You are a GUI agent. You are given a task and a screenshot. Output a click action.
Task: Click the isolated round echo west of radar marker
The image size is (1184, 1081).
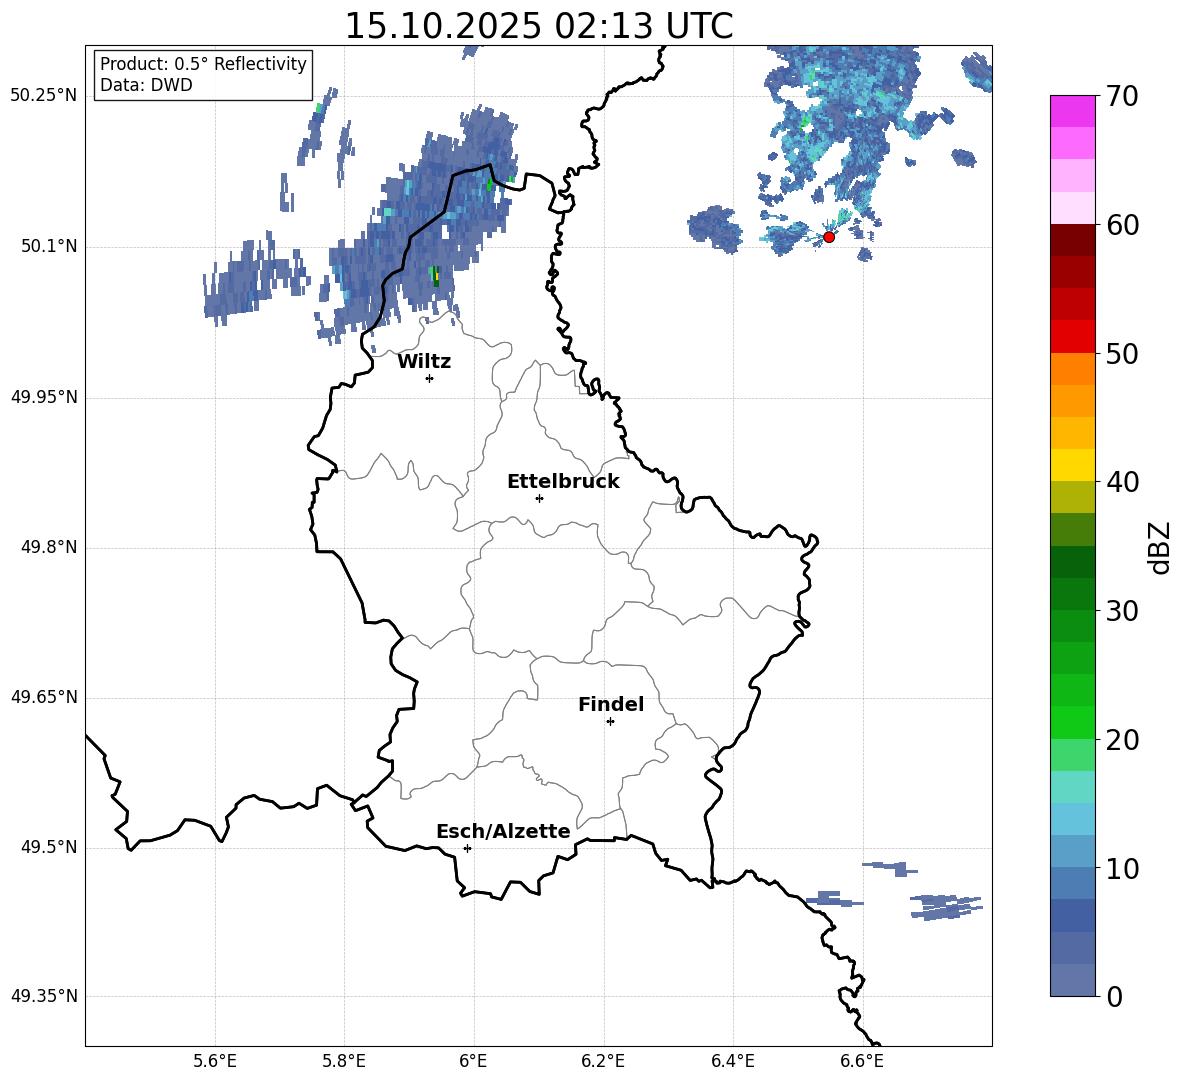coord(714,228)
